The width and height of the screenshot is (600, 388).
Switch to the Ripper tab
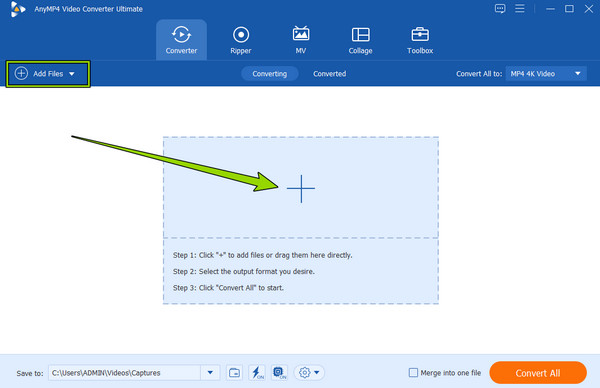(x=241, y=40)
